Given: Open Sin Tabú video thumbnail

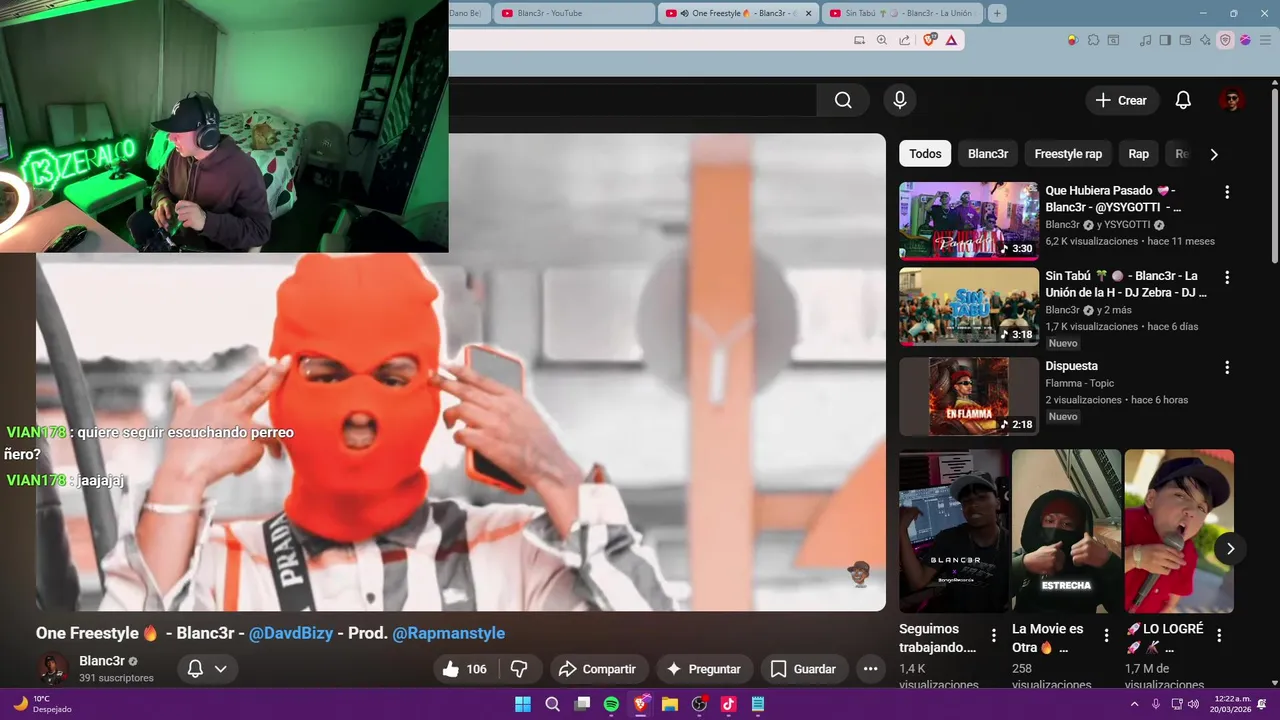Looking at the screenshot, I should (x=969, y=306).
